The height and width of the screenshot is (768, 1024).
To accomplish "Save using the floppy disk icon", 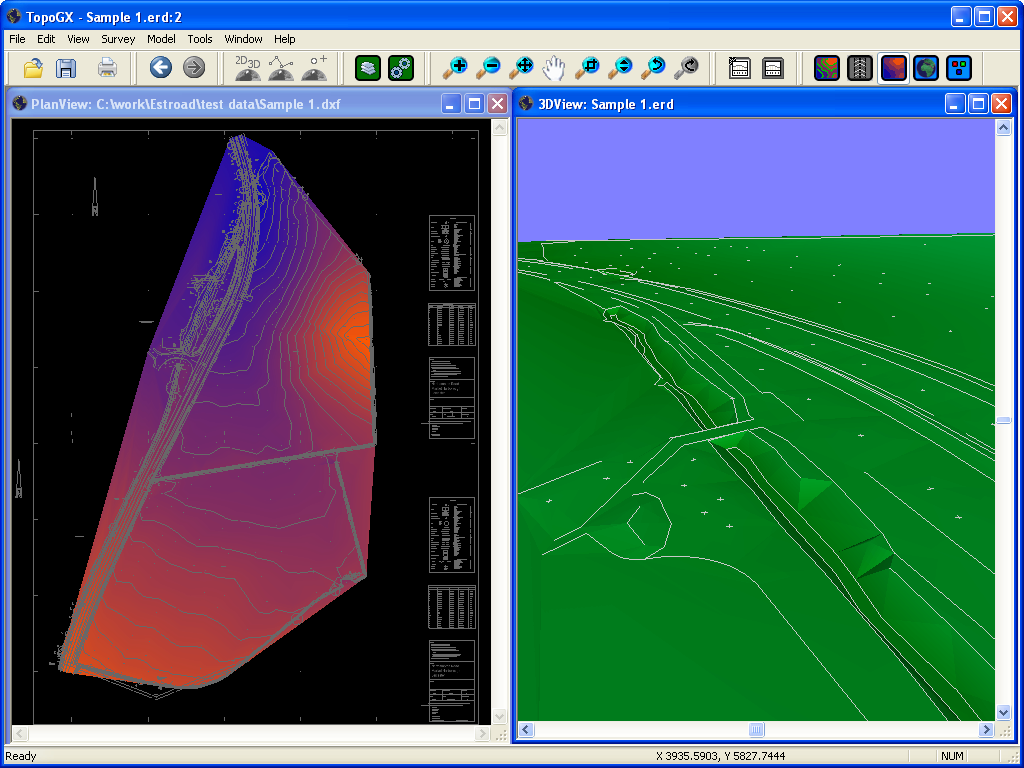I will click(66, 67).
